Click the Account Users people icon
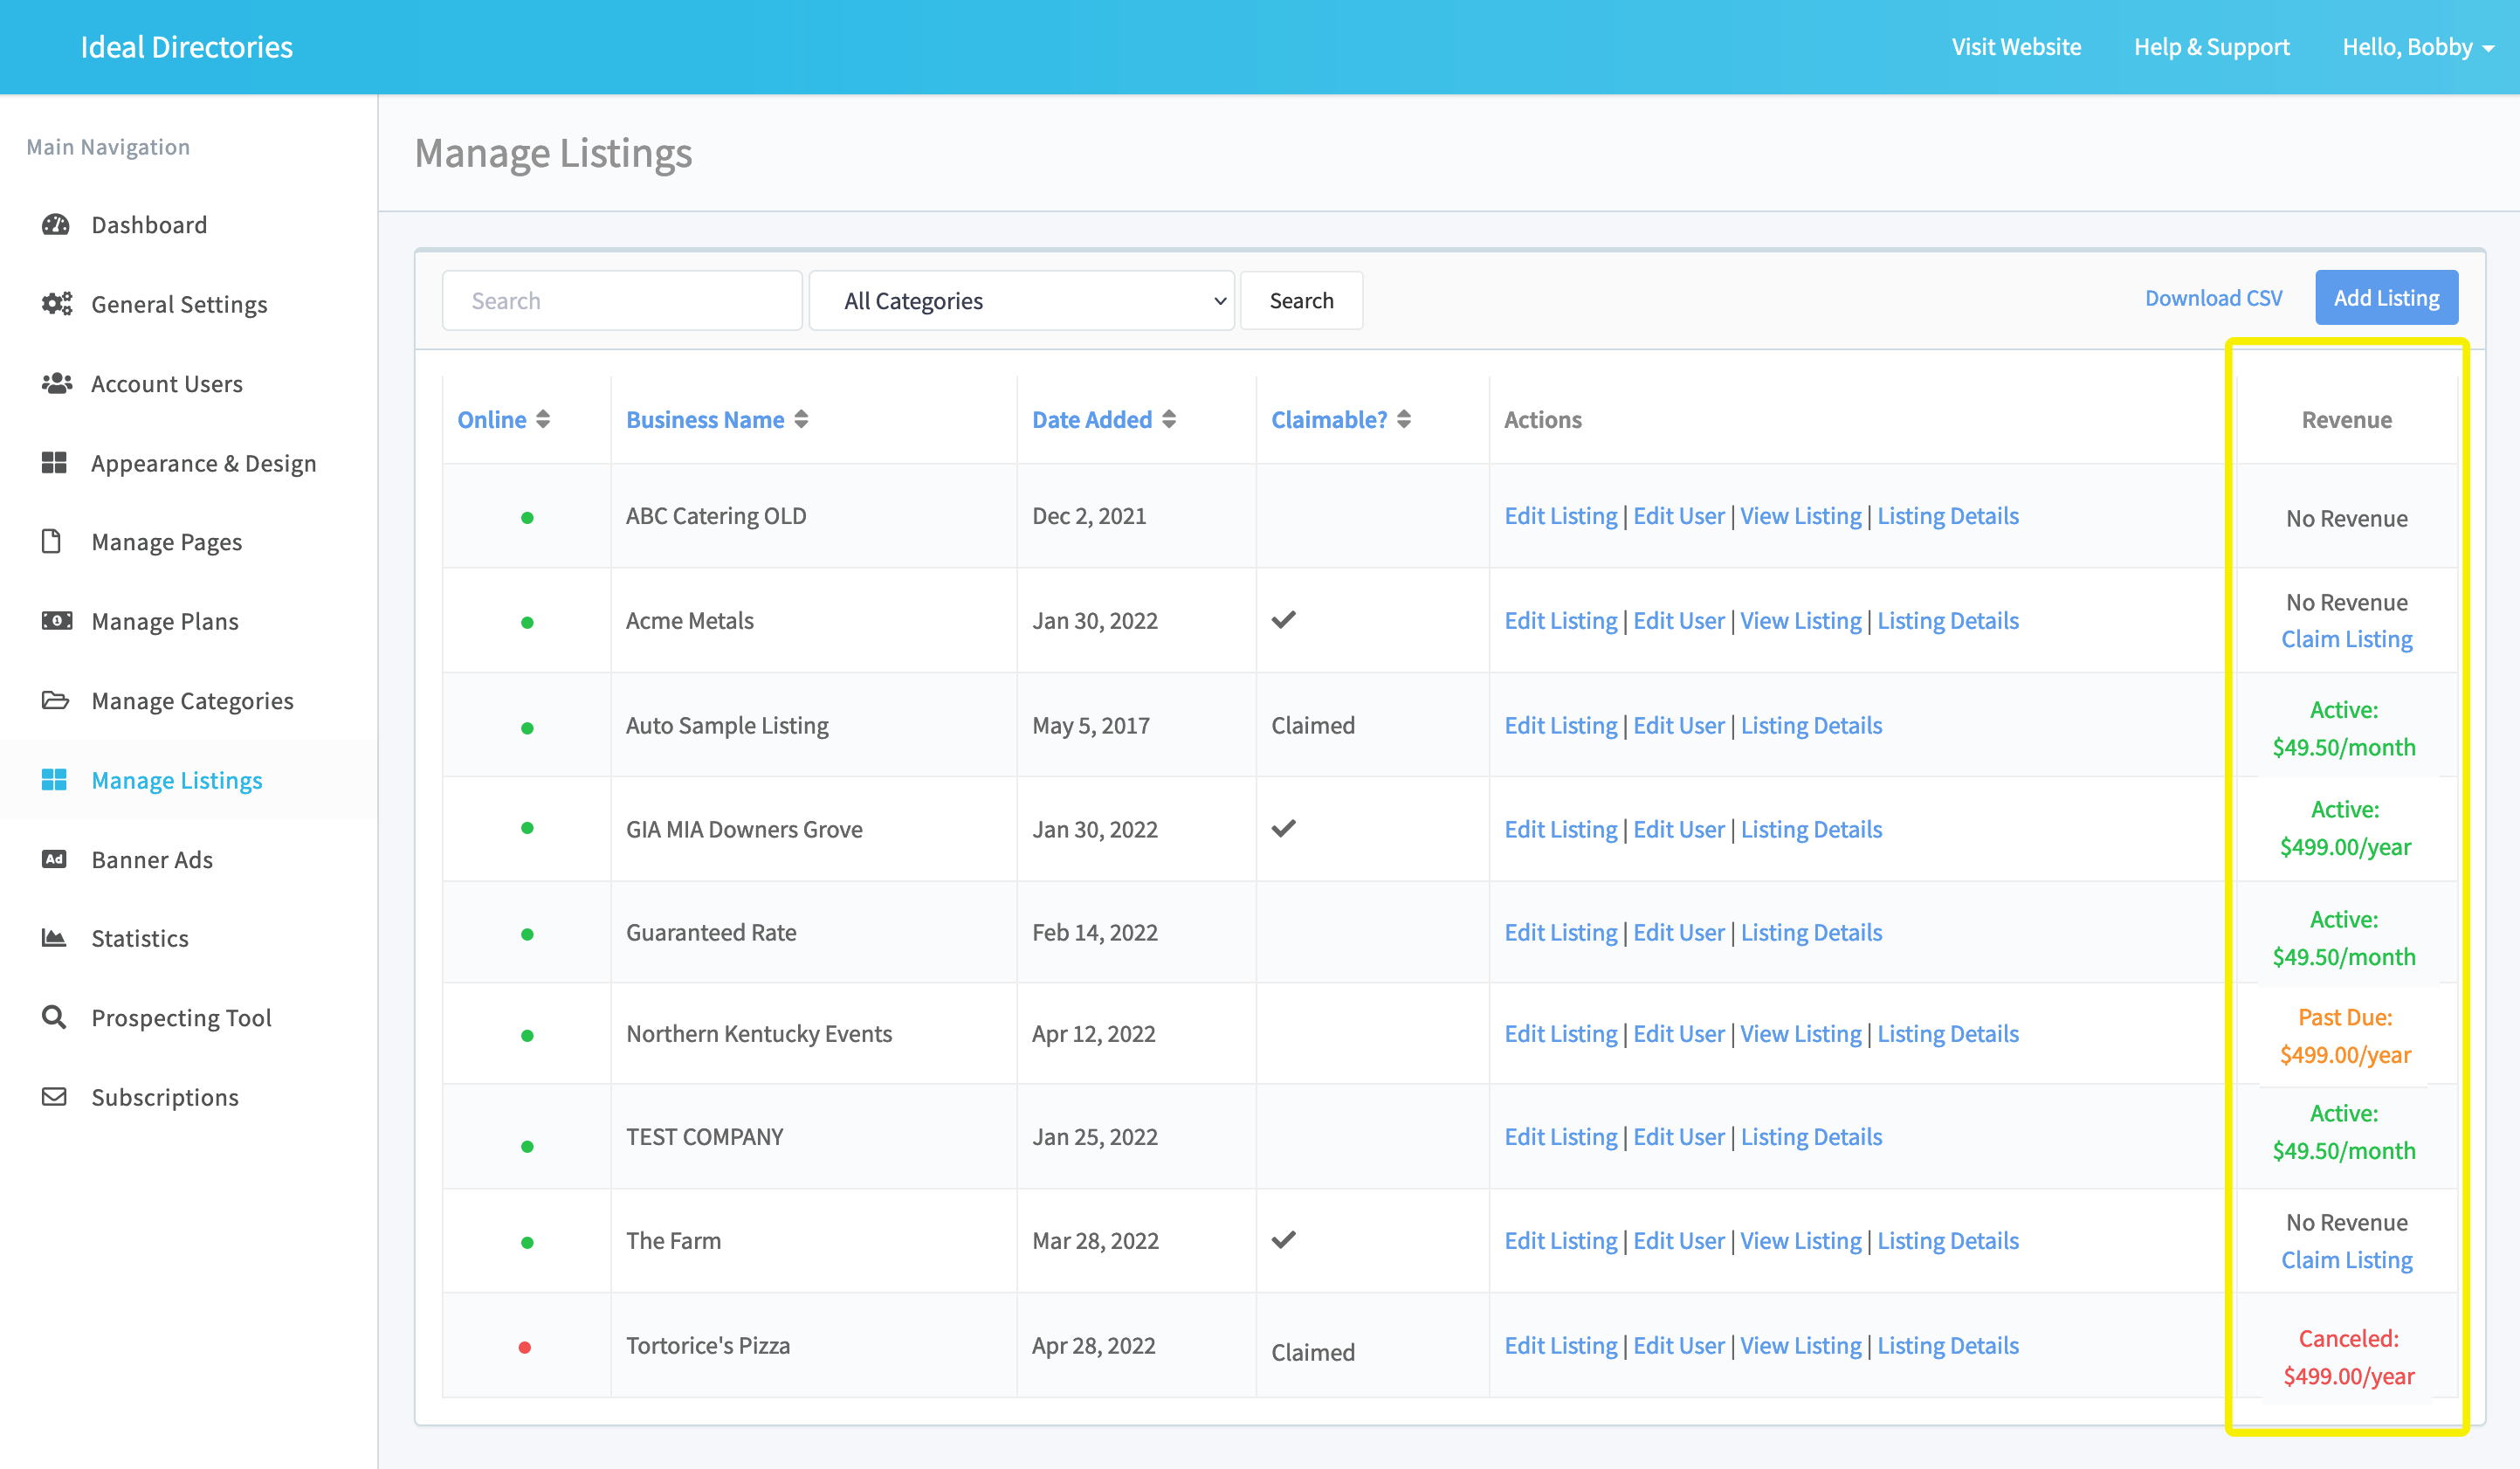This screenshot has width=2520, height=1469. coord(56,383)
